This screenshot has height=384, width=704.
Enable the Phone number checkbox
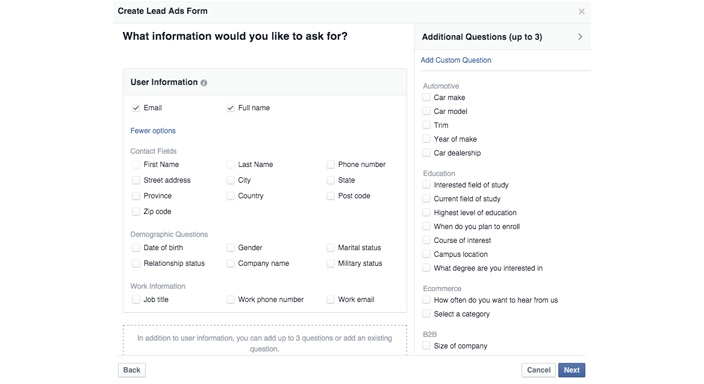[x=330, y=164]
